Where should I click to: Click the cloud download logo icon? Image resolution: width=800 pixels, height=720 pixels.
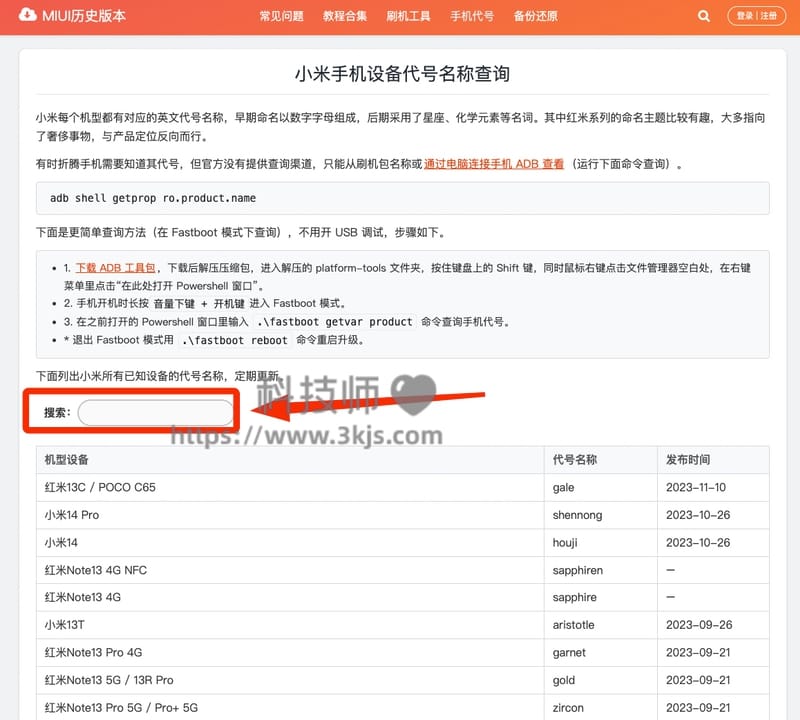point(27,15)
